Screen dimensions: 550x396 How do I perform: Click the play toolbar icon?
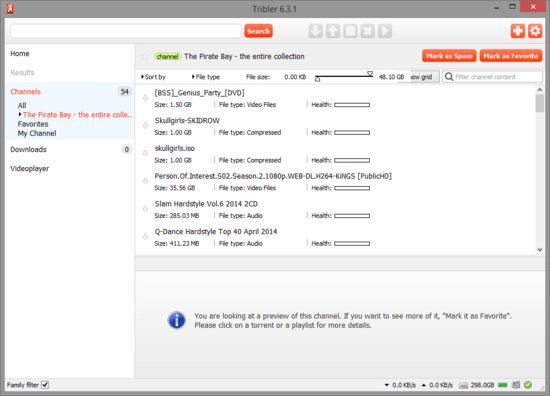click(x=384, y=31)
